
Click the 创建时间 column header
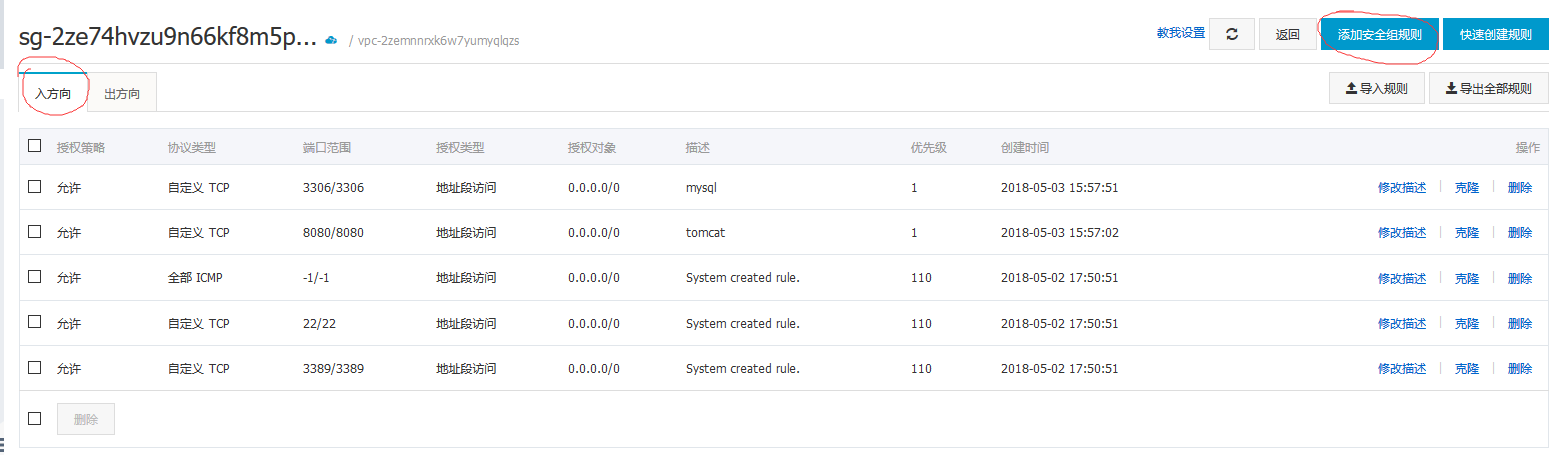1025,147
